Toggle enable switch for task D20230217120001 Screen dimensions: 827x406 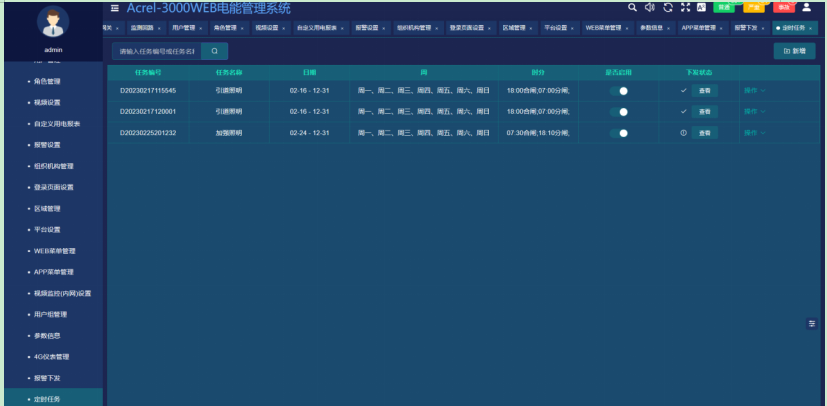[x=619, y=111]
